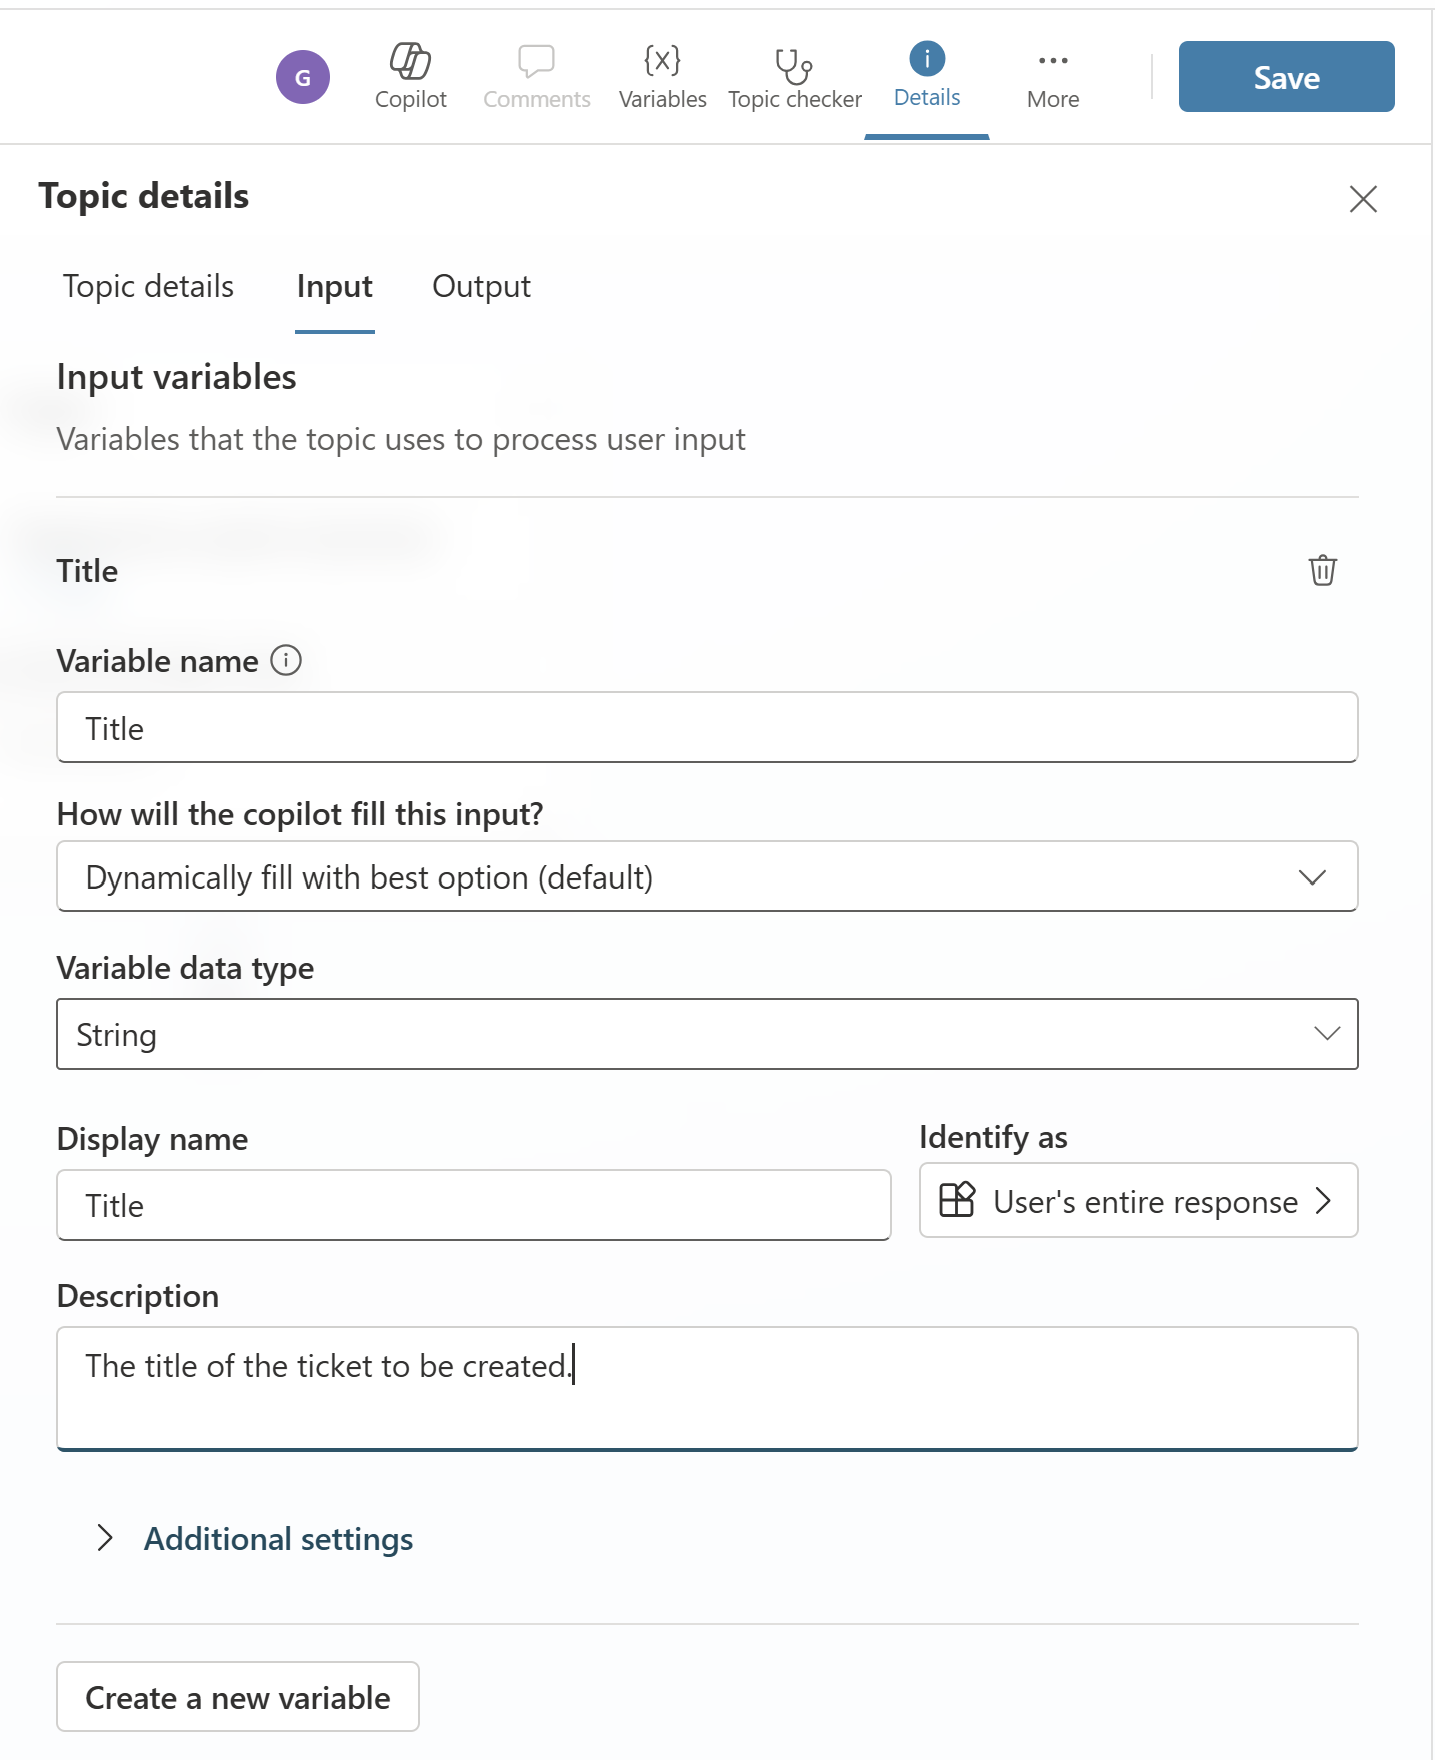The height and width of the screenshot is (1760, 1435).
Task: Delete the Title input variable
Action: 1322,570
